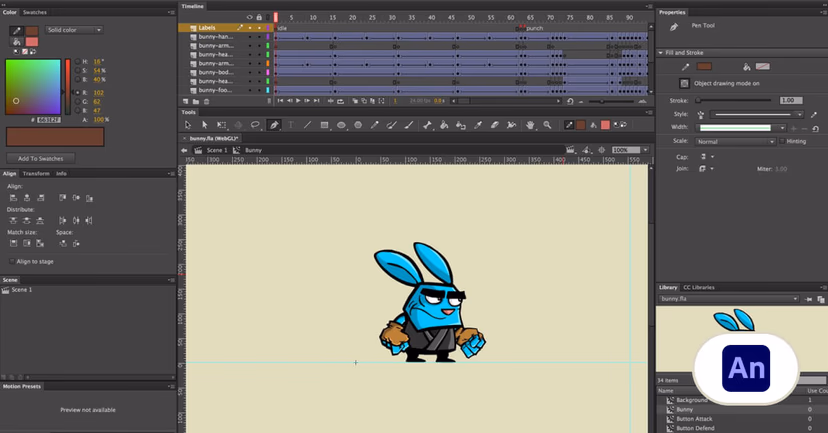Click align left edge icon
This screenshot has height=433, width=828.
tap(13, 198)
